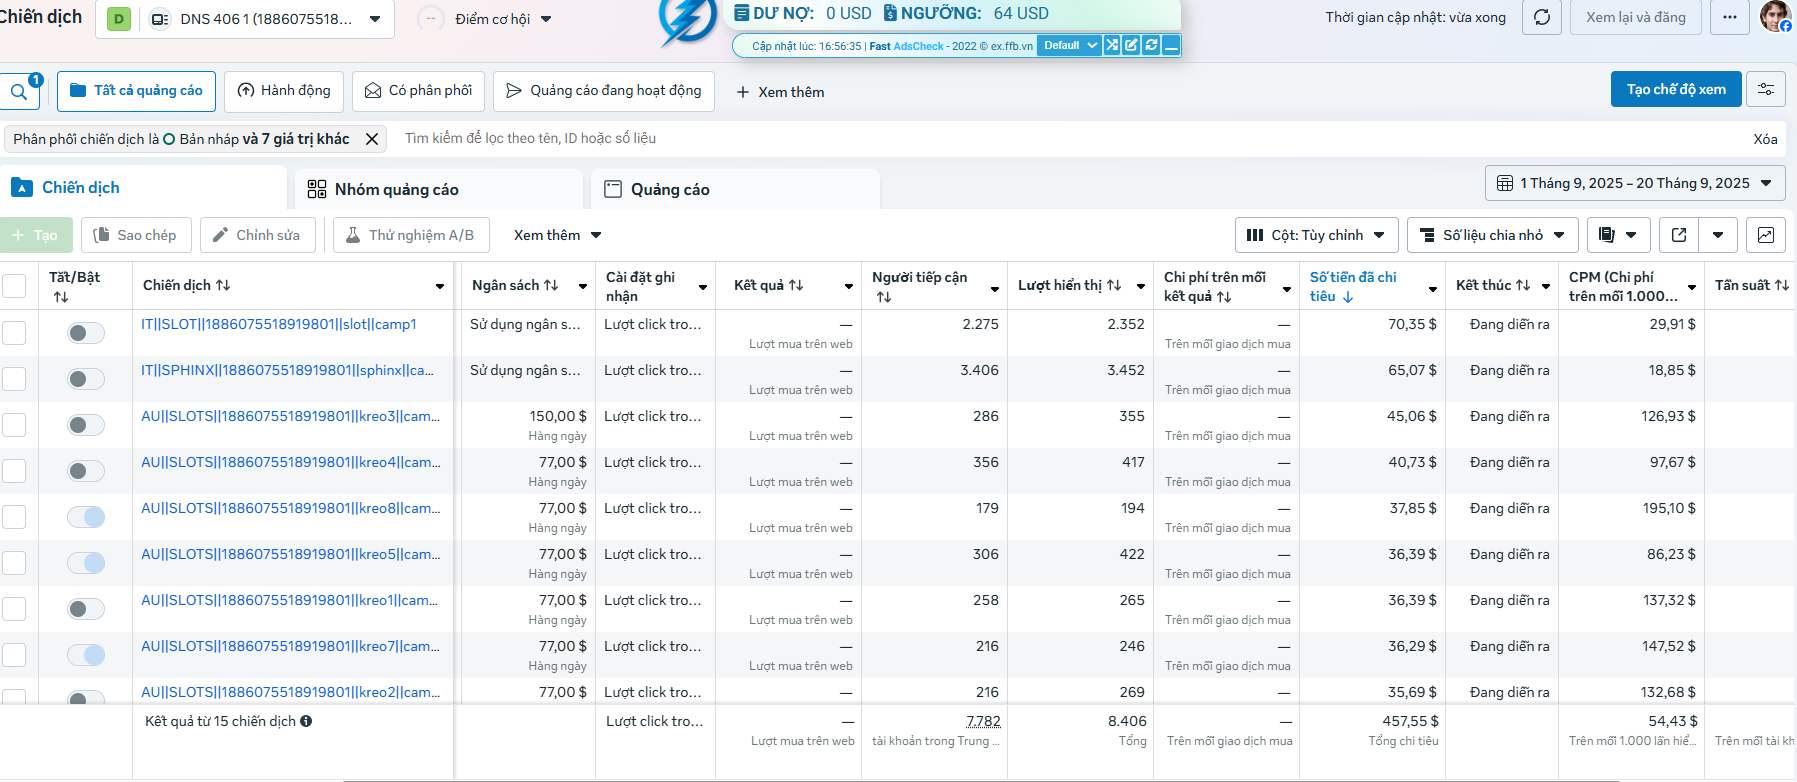Turn off the kreo7 campaign switch
Image resolution: width=1797 pixels, height=782 pixels.
click(86, 655)
